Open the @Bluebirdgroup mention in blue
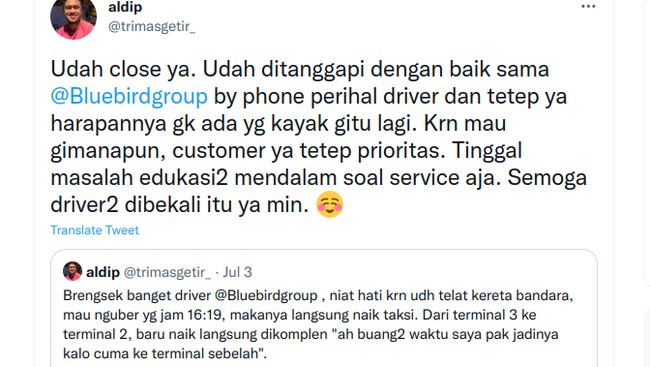The image size is (650, 367). tap(129, 96)
